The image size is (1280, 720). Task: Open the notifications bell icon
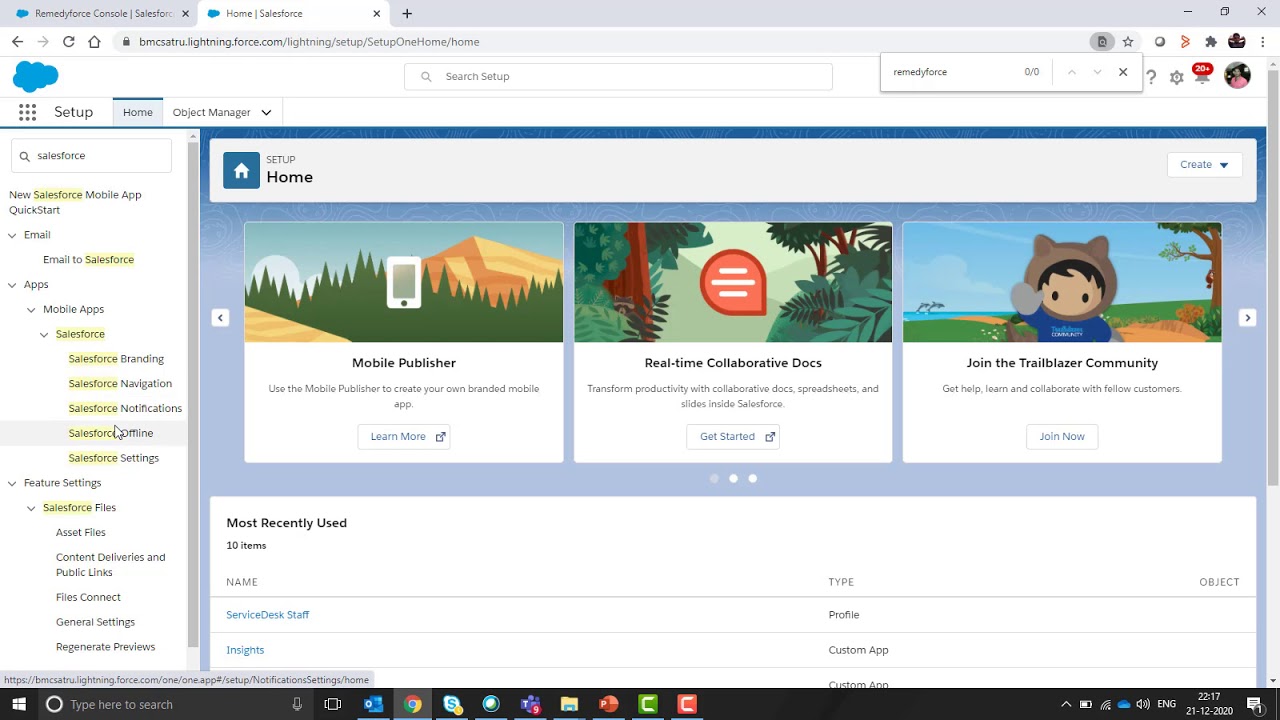[1202, 76]
